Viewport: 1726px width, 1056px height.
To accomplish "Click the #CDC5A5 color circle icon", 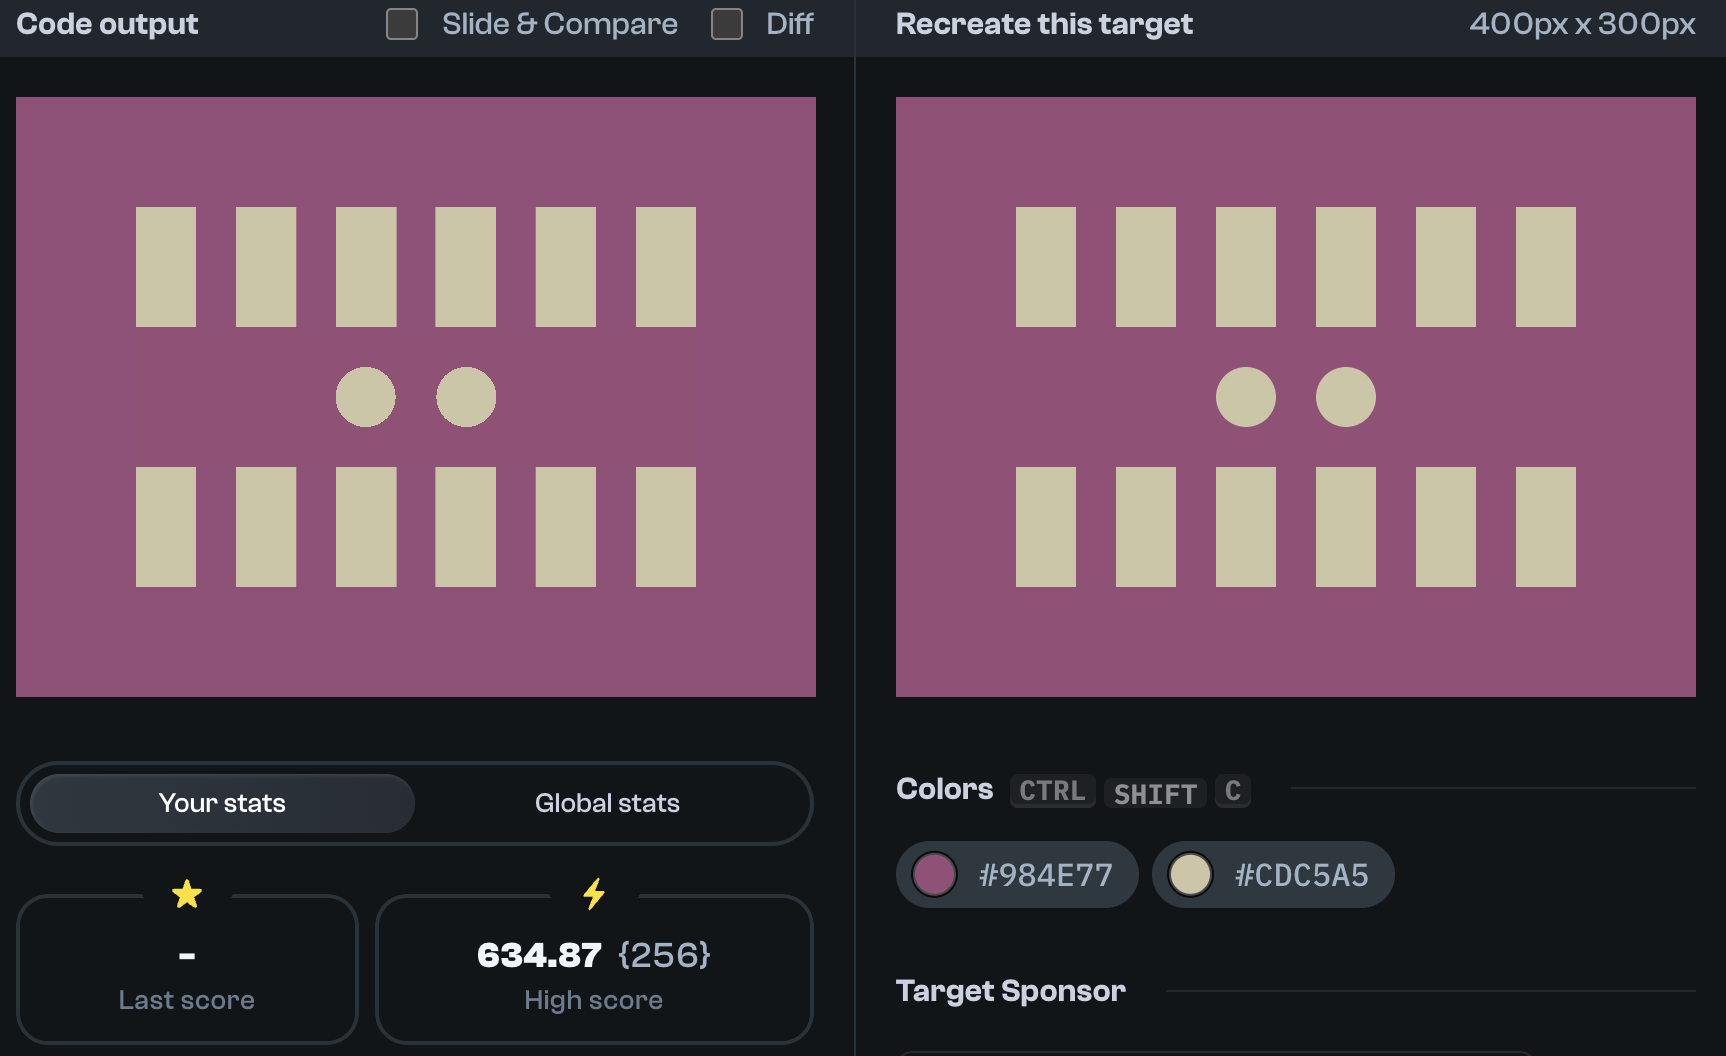I will [1193, 874].
